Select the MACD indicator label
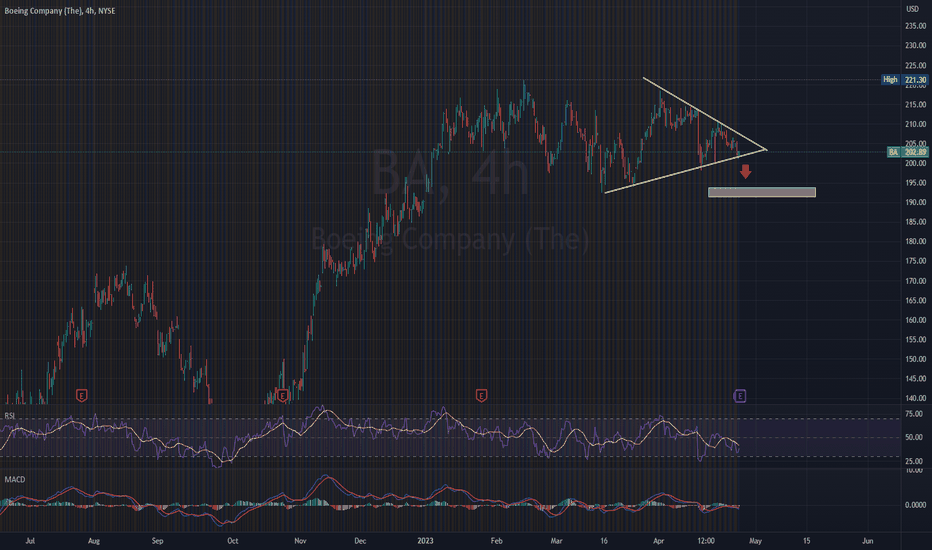This screenshot has height=550, width=932. pyautogui.click(x=15, y=479)
